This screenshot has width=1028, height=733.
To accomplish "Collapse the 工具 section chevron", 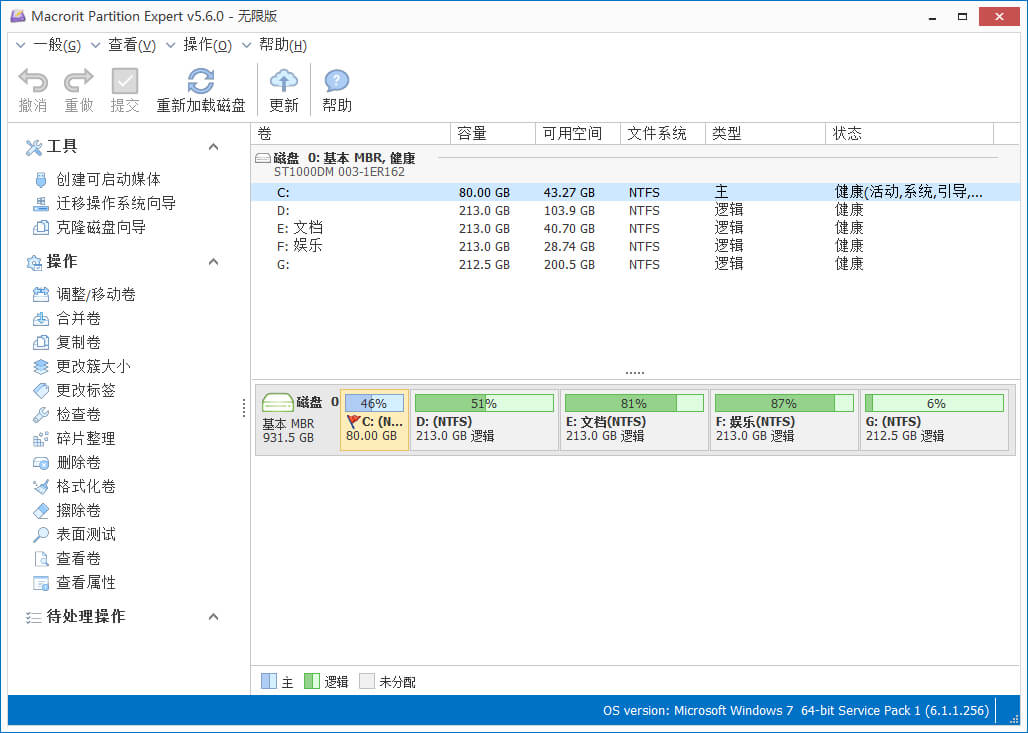I will [x=213, y=147].
